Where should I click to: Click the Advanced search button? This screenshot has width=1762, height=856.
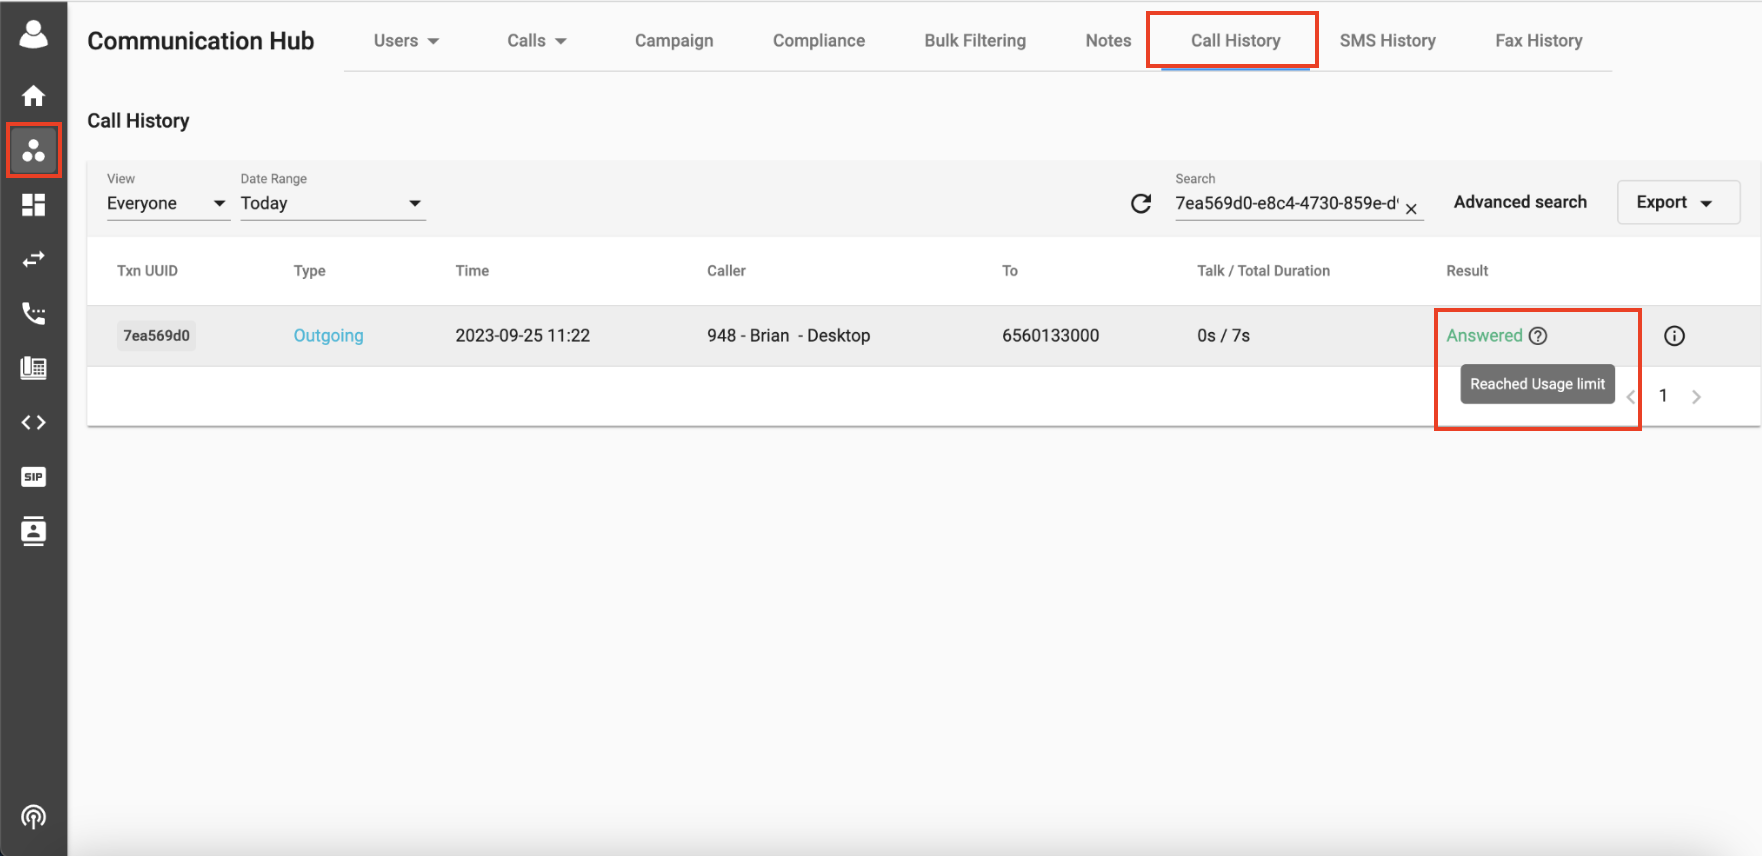(x=1520, y=202)
